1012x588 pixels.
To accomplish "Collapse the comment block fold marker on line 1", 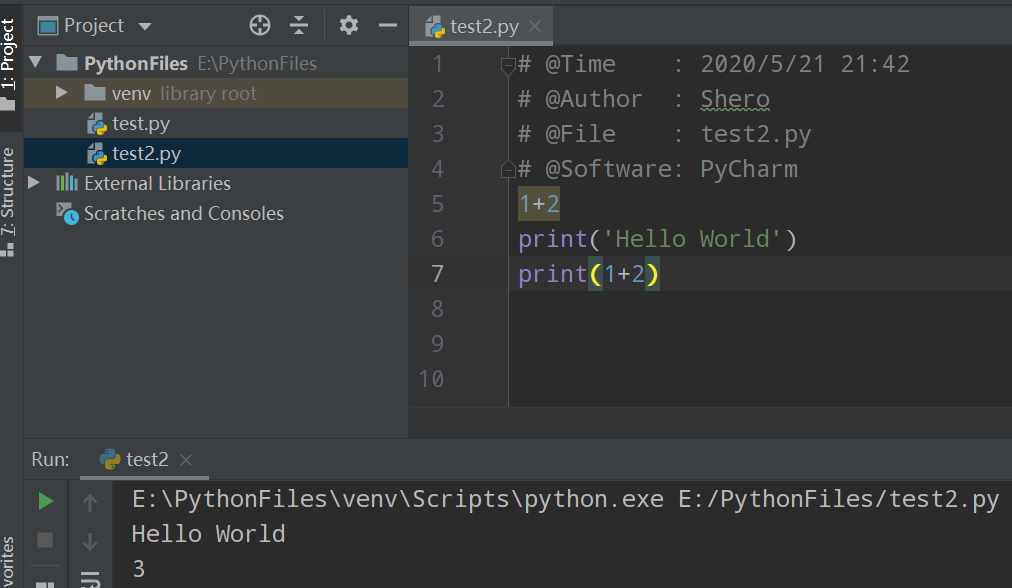I will (507, 65).
